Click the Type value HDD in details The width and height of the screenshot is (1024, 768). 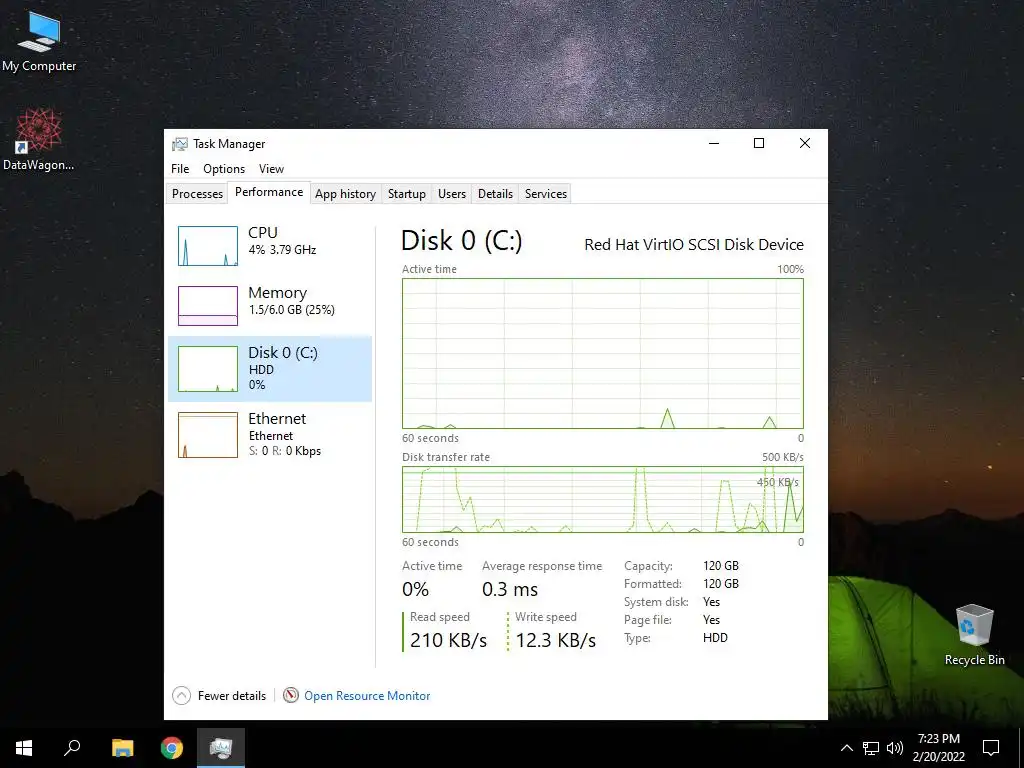coord(715,637)
